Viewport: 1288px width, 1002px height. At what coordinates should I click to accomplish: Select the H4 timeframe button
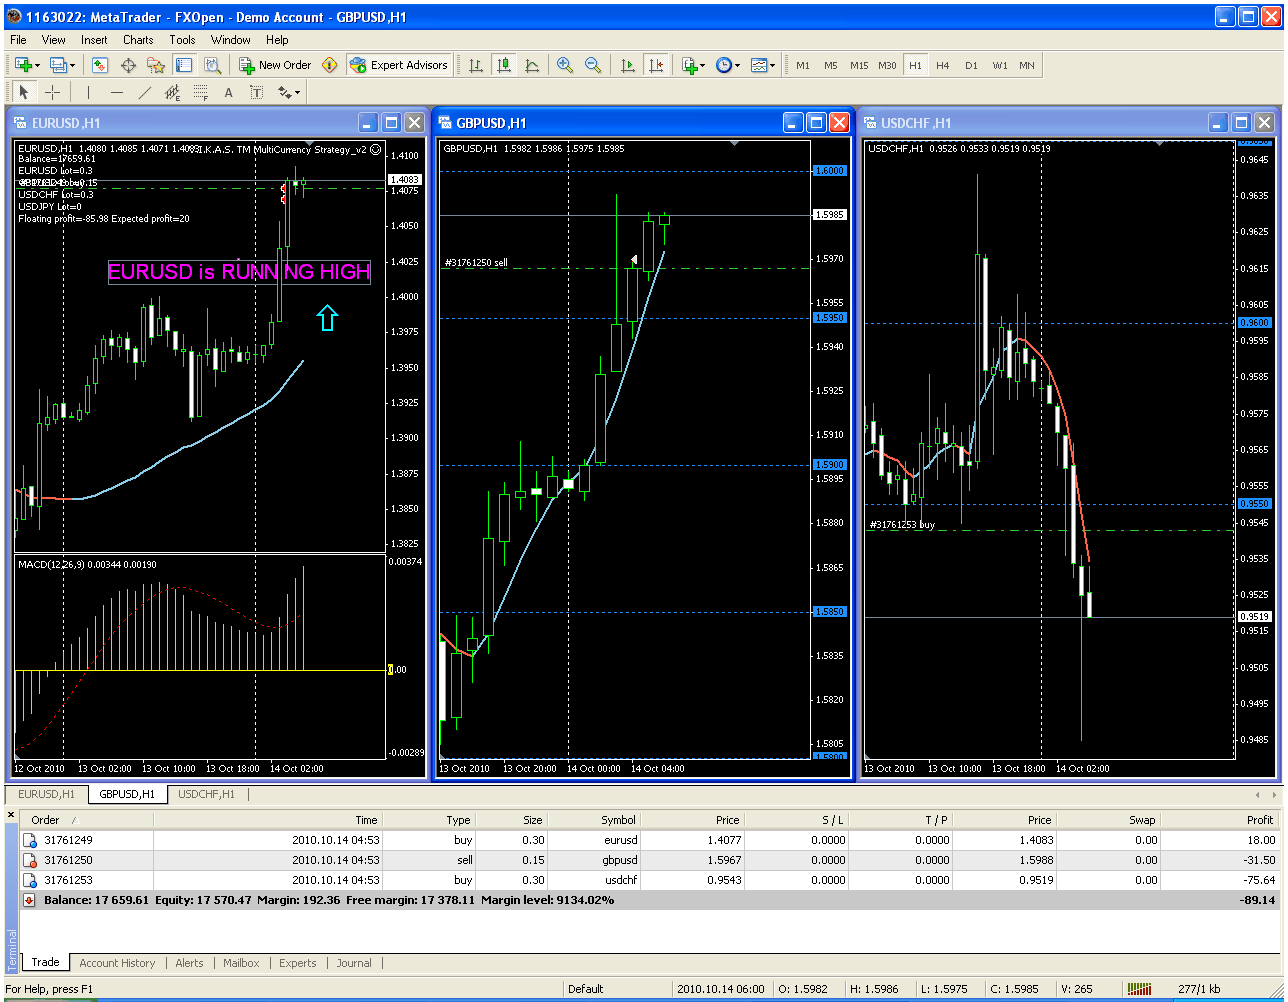(943, 65)
